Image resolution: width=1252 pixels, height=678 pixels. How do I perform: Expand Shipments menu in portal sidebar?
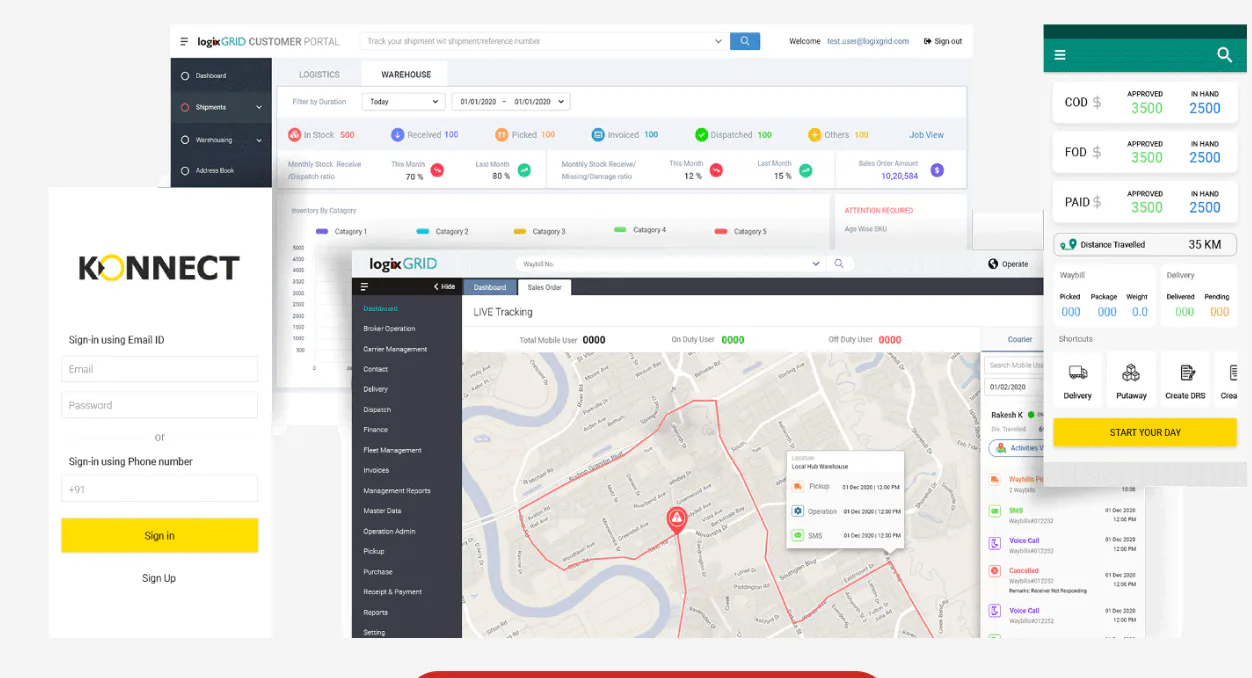click(259, 107)
